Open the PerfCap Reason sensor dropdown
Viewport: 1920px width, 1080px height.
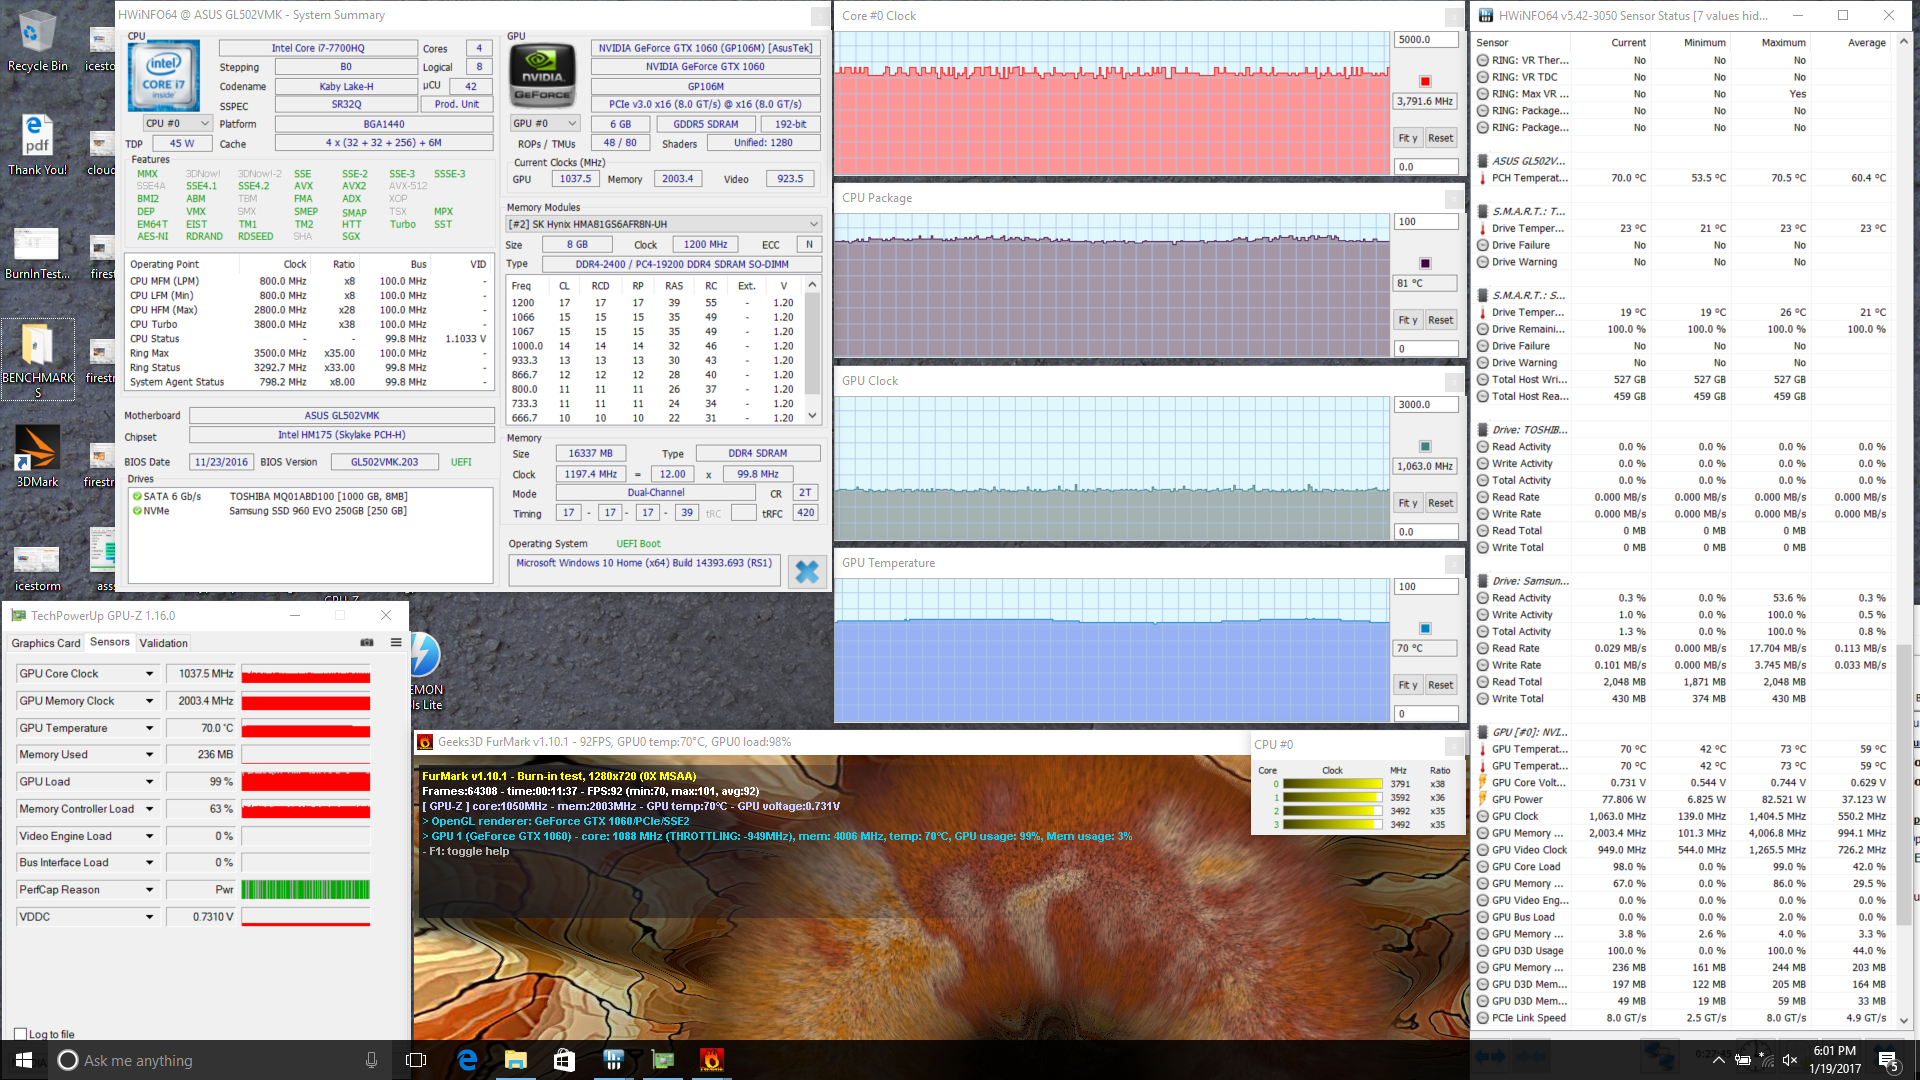(150, 890)
